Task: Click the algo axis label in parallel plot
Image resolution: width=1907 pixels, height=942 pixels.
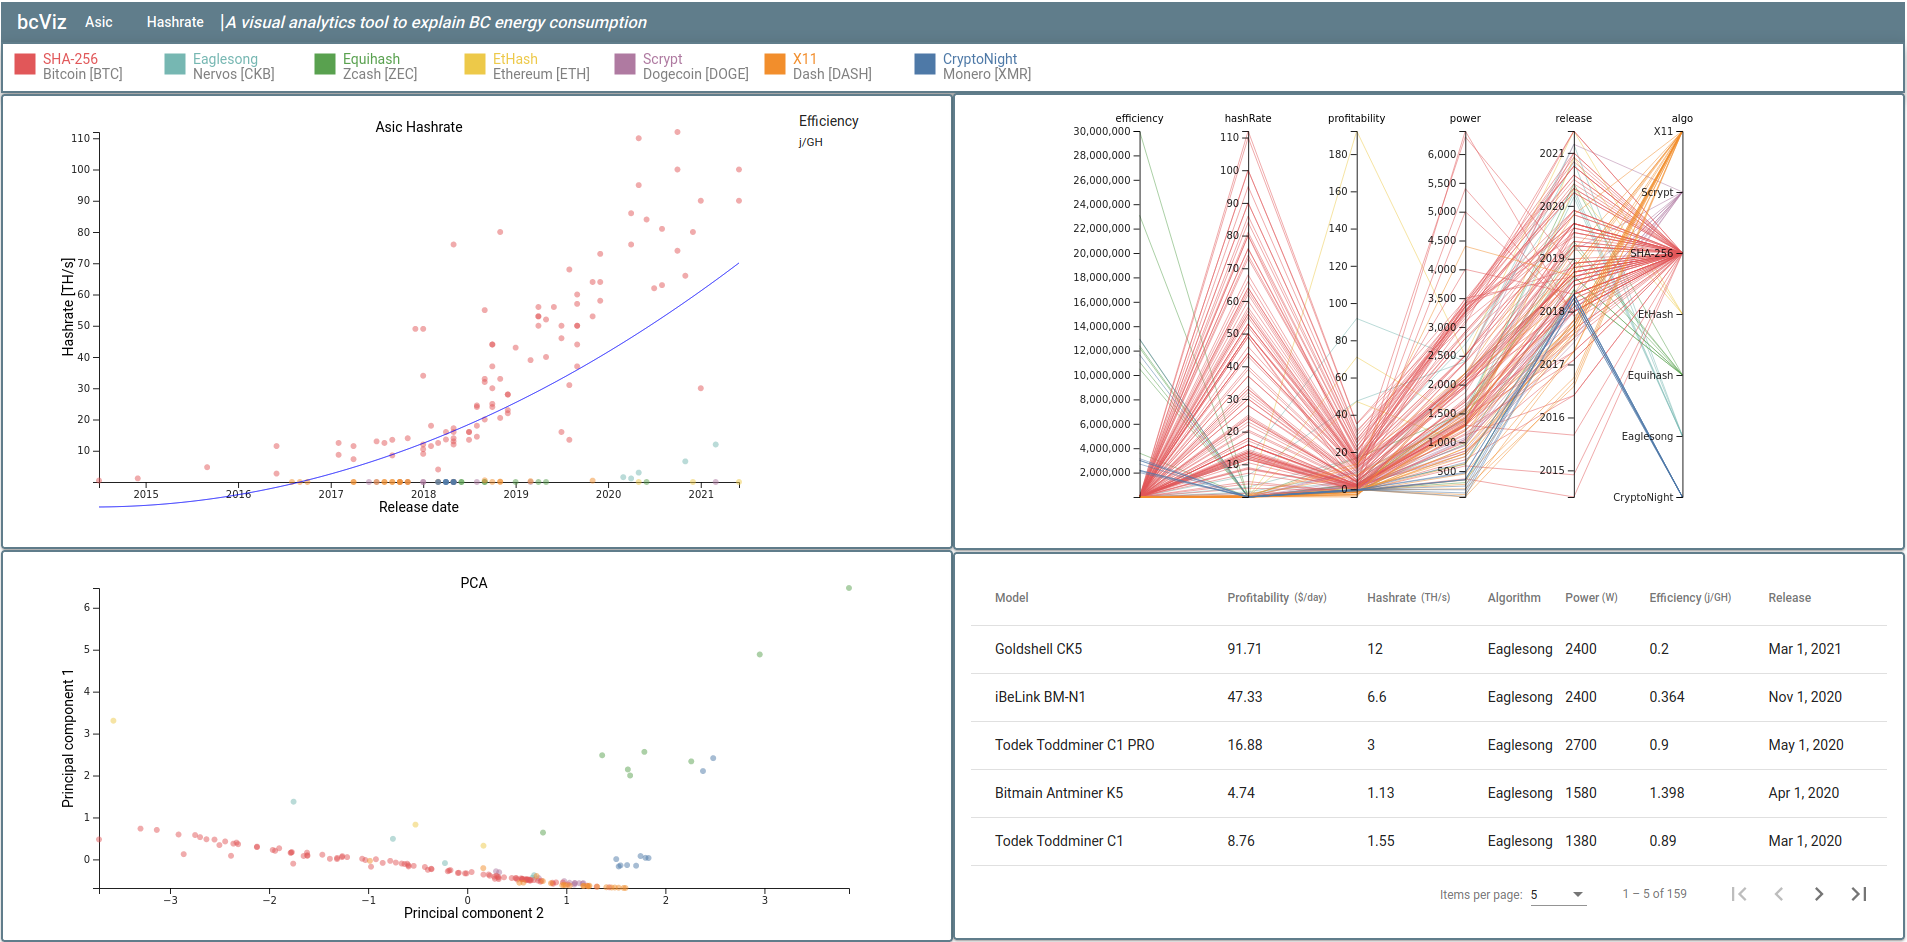Action: [x=1682, y=118]
